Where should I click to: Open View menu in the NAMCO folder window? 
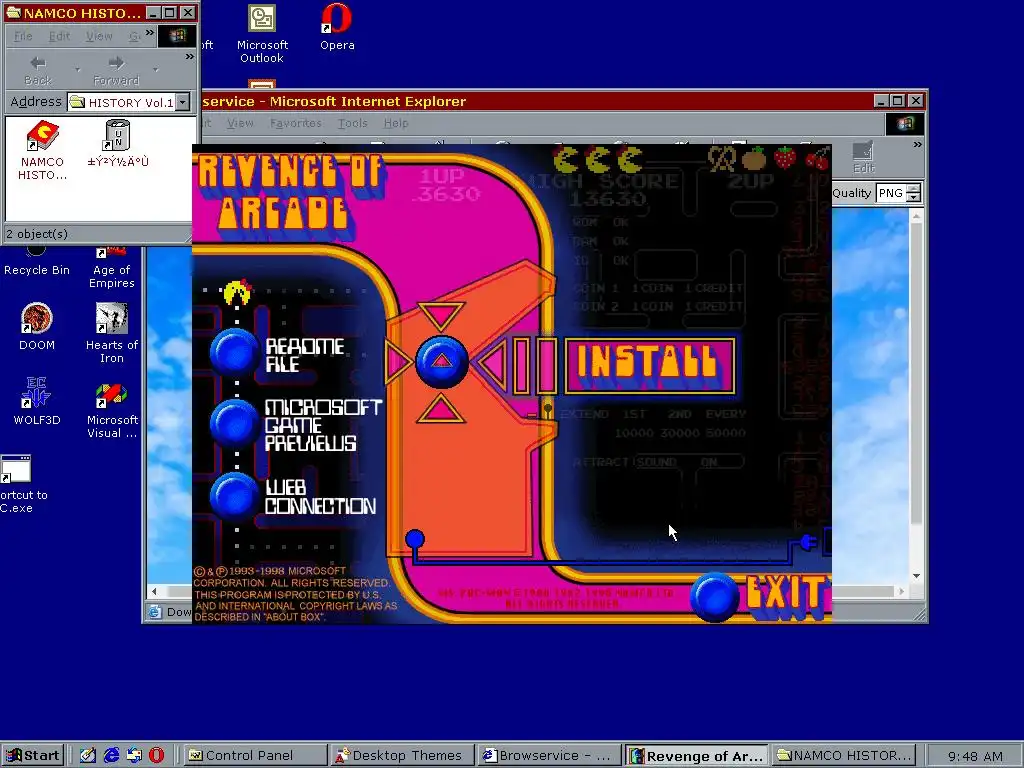coord(99,36)
